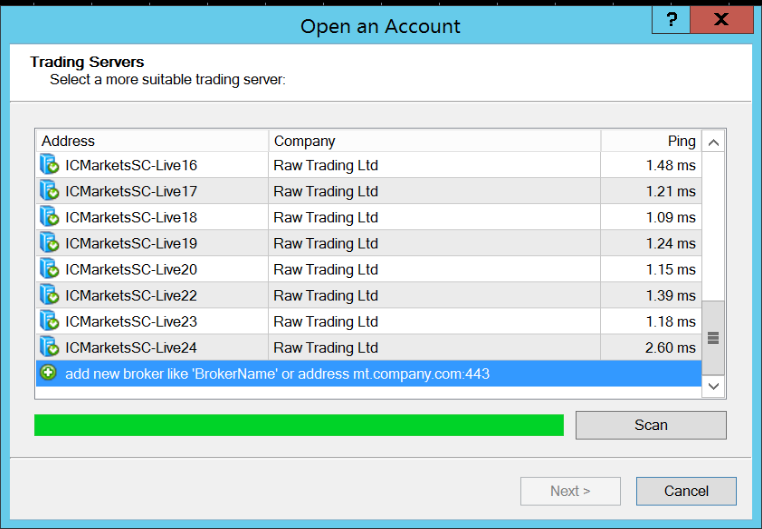Click the server list scrollbar thumb
Viewport: 762px width, 529px height.
713,338
